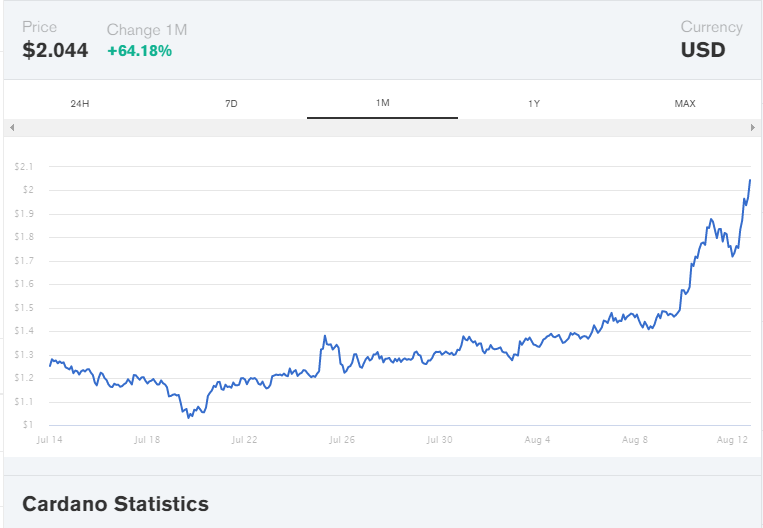
Task: Click the Cardano Statistics heading
Action: (115, 504)
